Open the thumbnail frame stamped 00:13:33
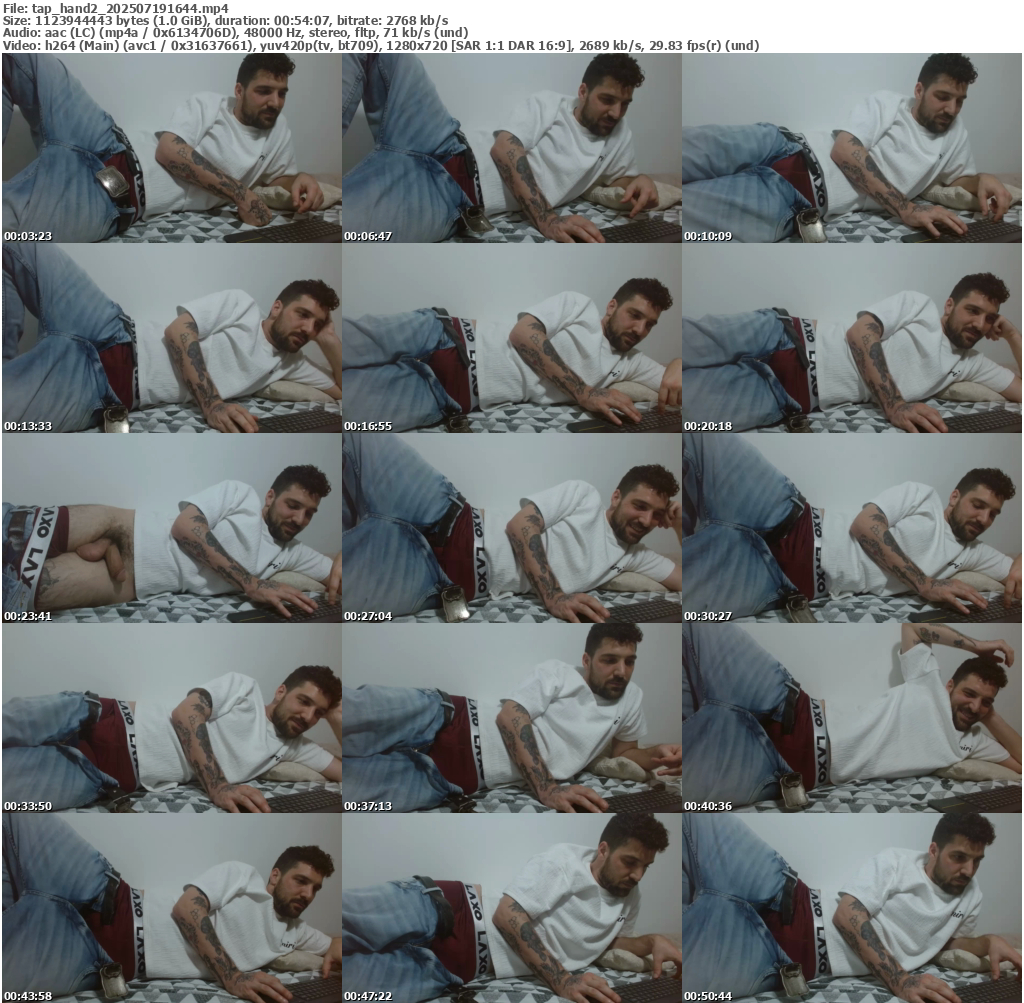Image resolution: width=1024 pixels, height=1003 pixels. point(172,338)
